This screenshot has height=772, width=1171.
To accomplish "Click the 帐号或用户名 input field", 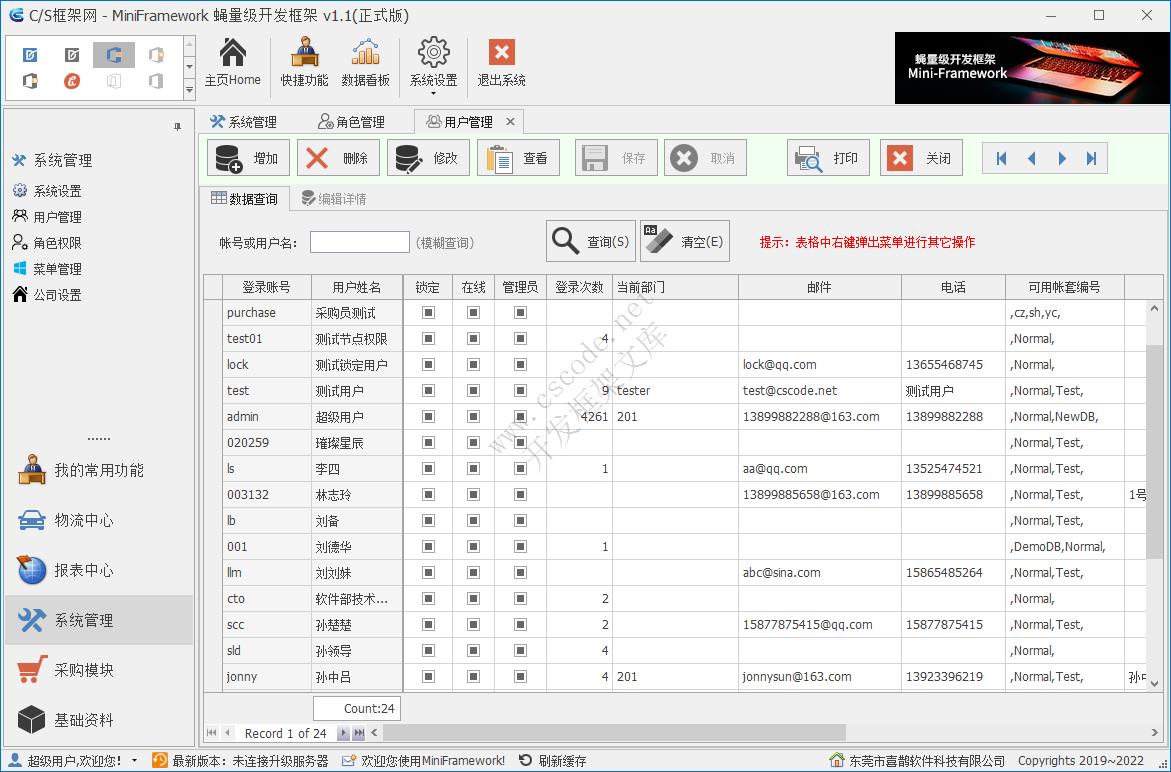I will (359, 242).
